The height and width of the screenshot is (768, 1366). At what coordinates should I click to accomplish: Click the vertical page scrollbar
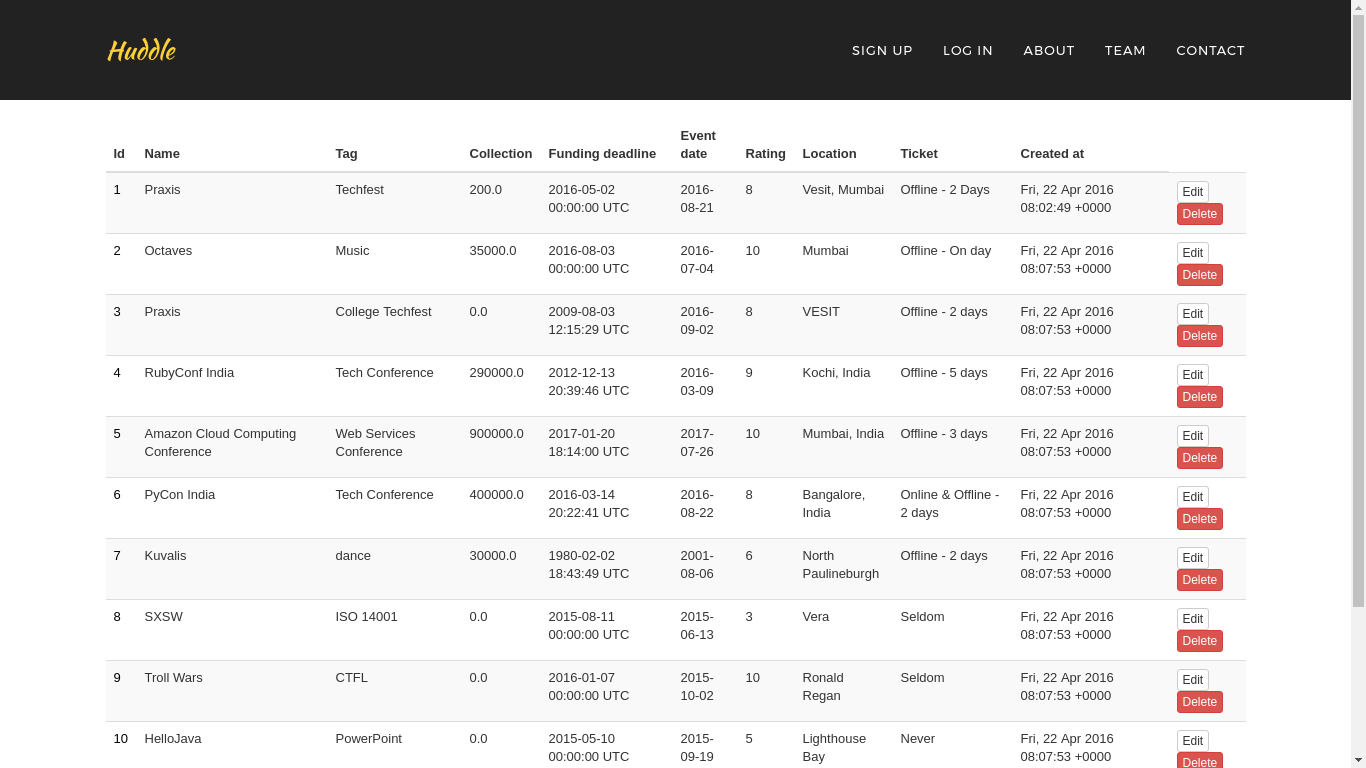pyautogui.click(x=1358, y=300)
